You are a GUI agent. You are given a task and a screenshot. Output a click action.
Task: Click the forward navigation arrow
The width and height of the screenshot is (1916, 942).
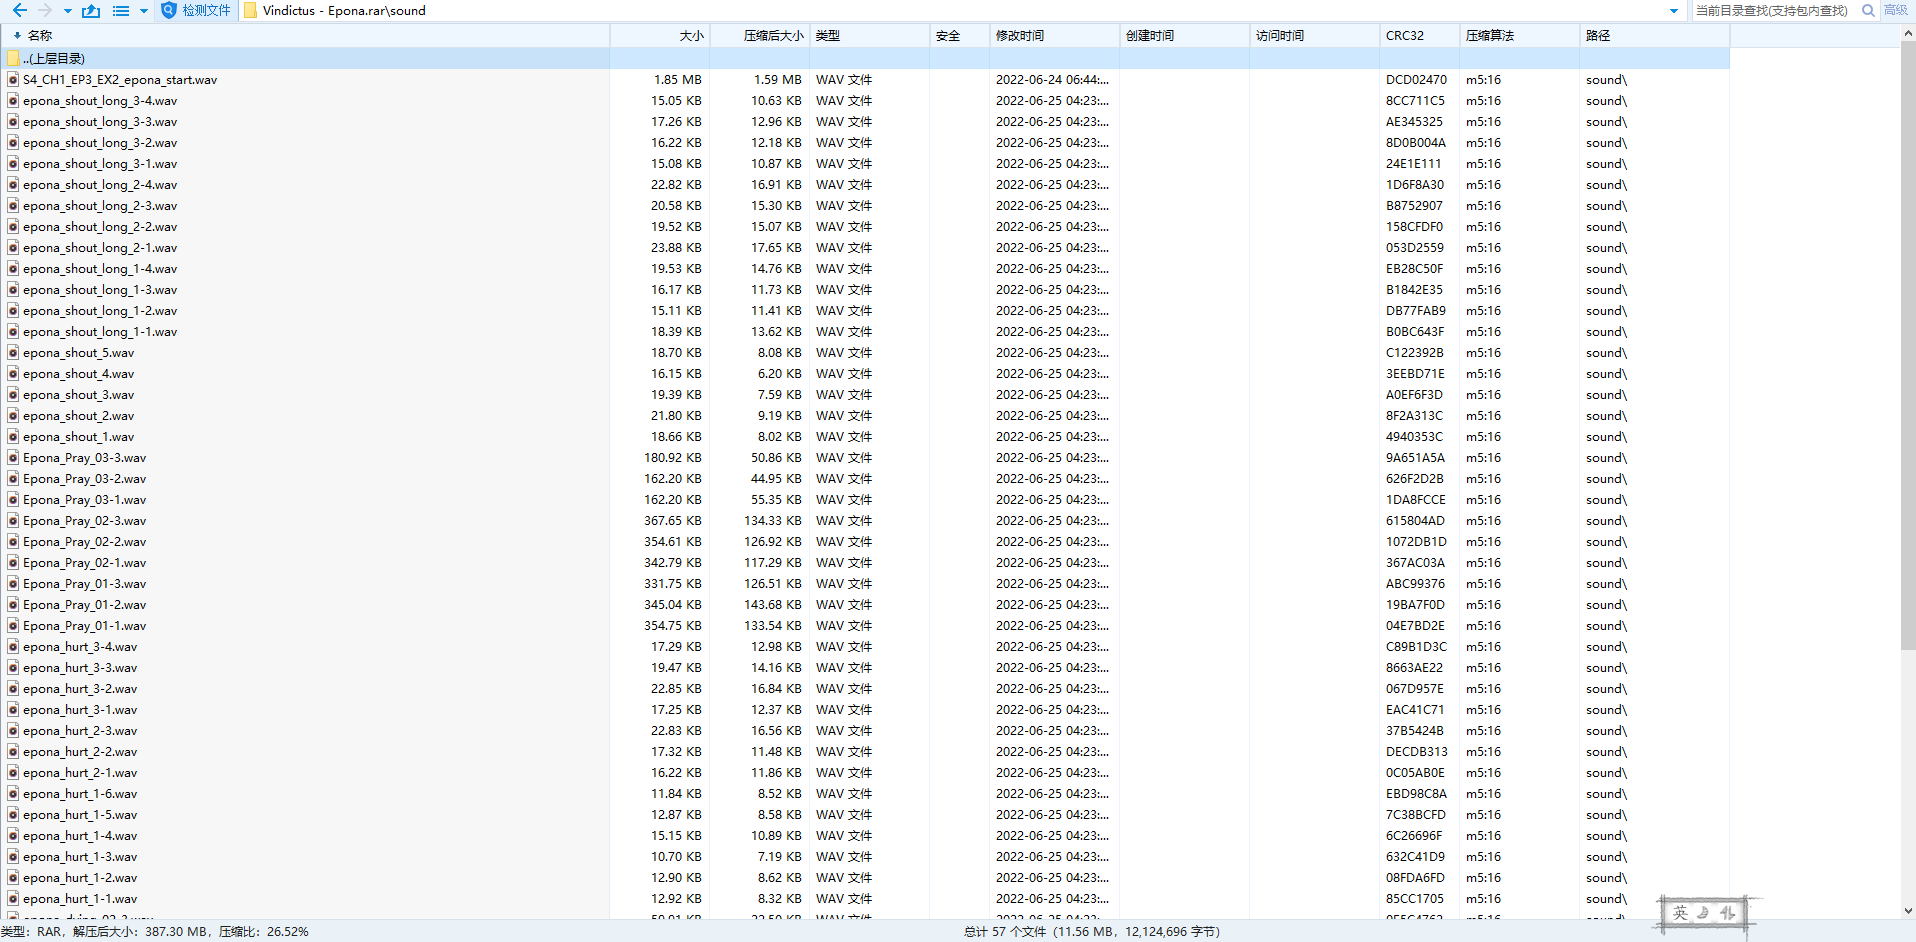click(x=44, y=10)
